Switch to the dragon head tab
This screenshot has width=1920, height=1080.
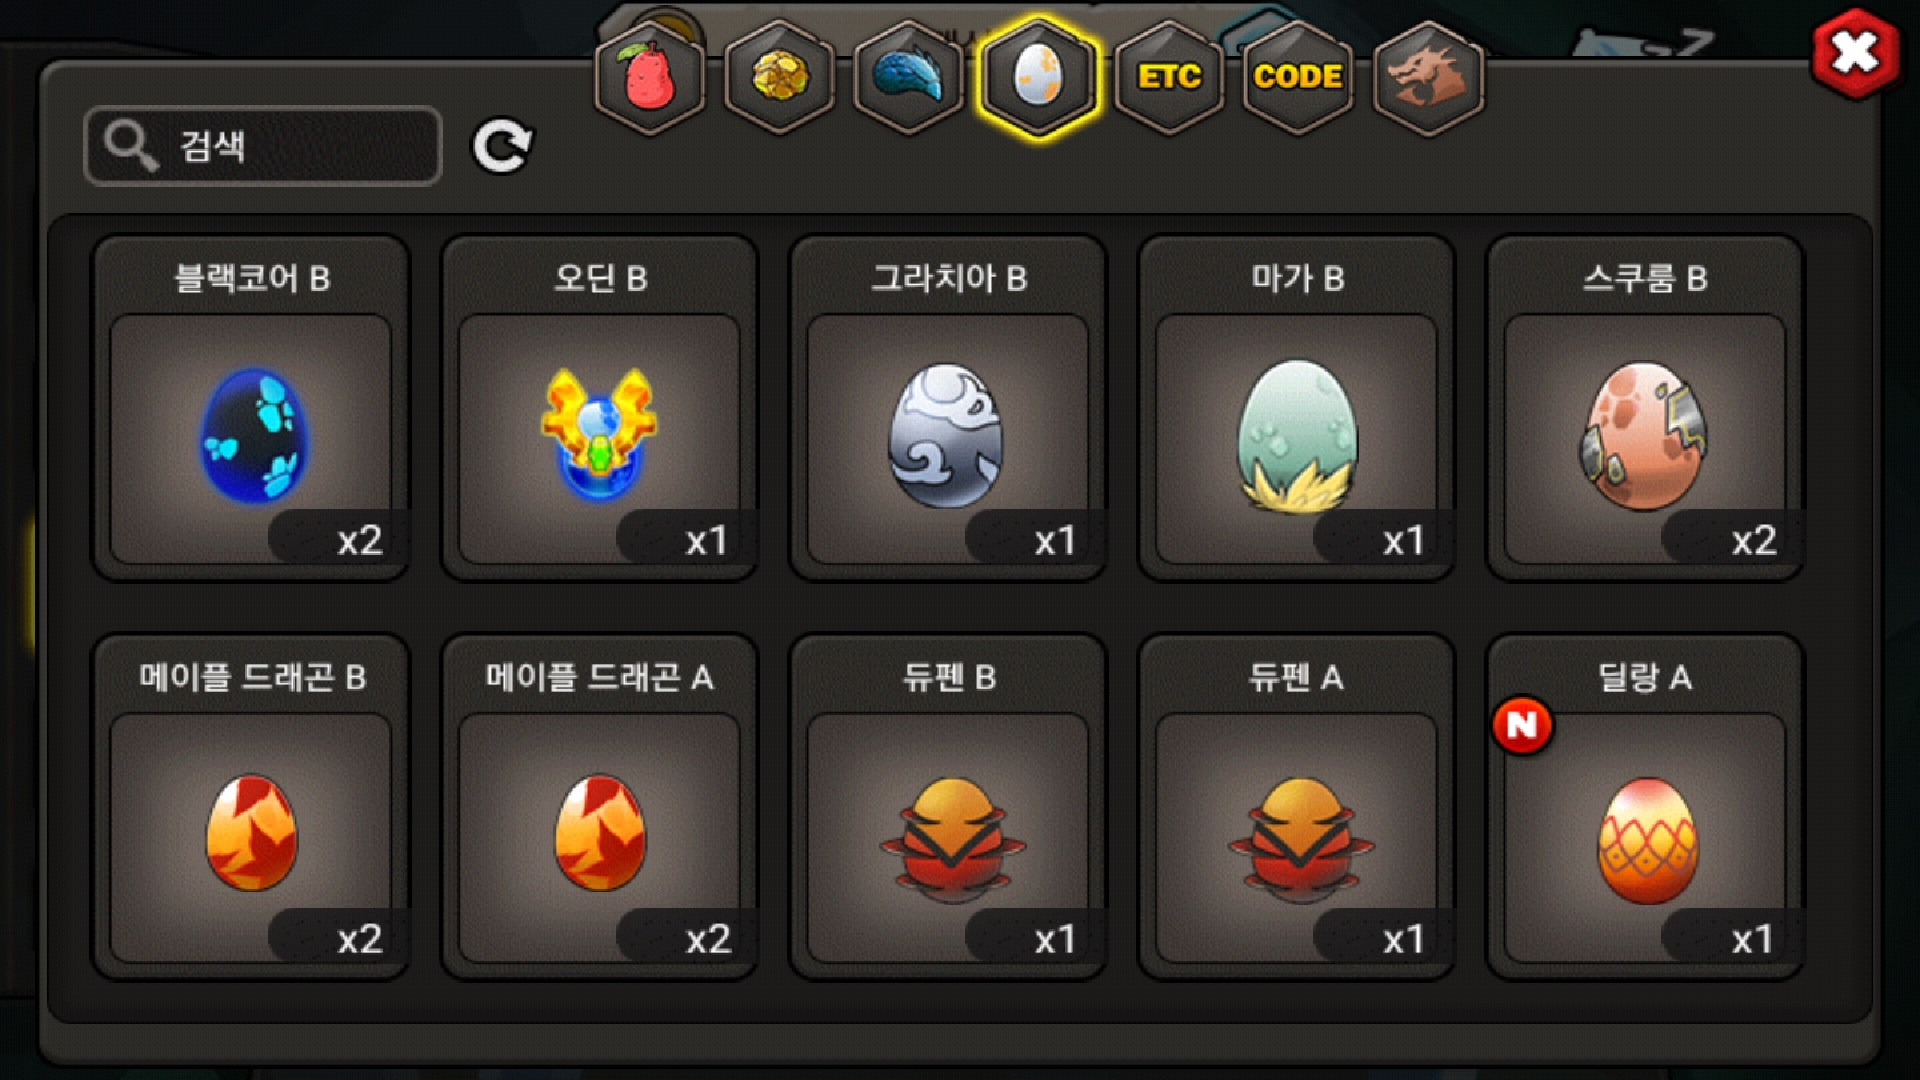point(1428,78)
